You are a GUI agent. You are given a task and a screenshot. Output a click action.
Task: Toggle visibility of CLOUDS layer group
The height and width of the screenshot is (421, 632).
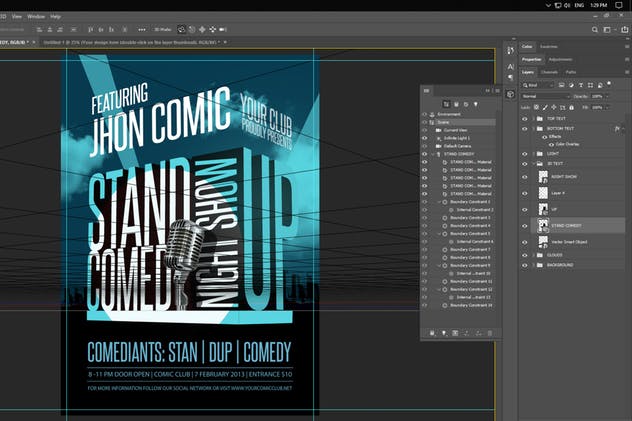[524, 255]
